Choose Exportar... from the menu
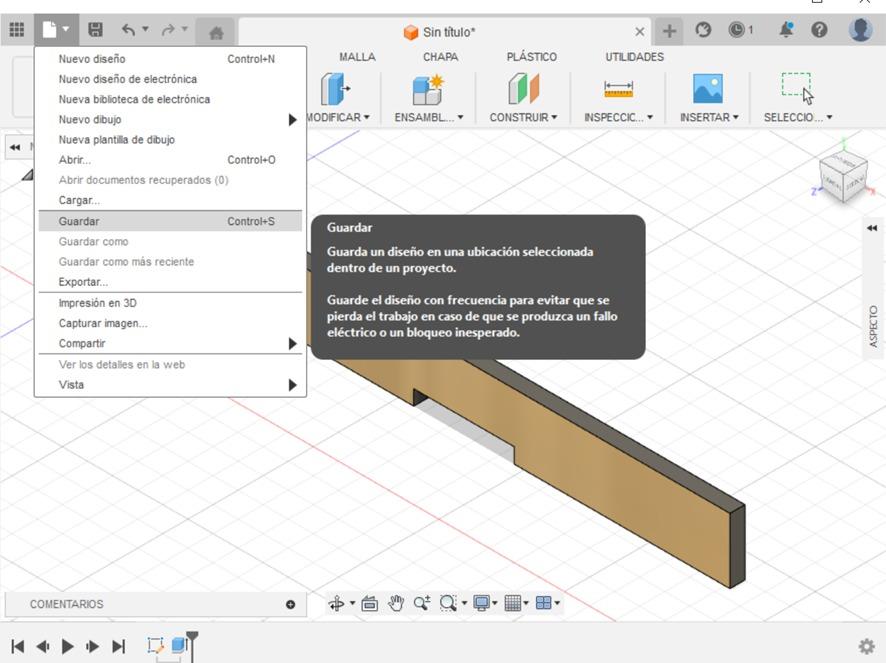The width and height of the screenshot is (886, 663). [170, 282]
